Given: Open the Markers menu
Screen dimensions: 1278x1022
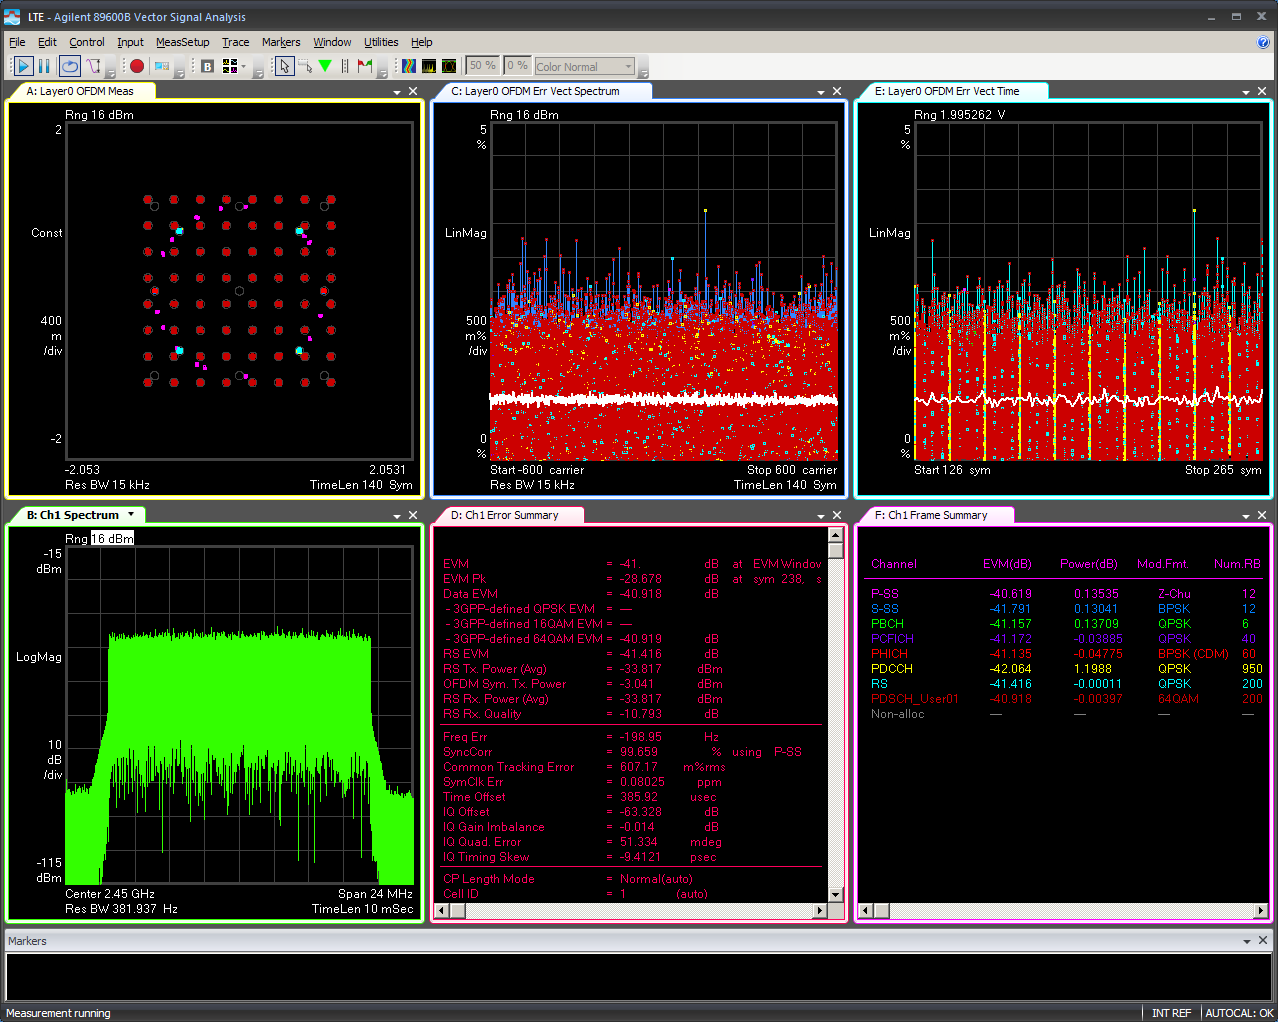Looking at the screenshot, I should click(x=281, y=42).
